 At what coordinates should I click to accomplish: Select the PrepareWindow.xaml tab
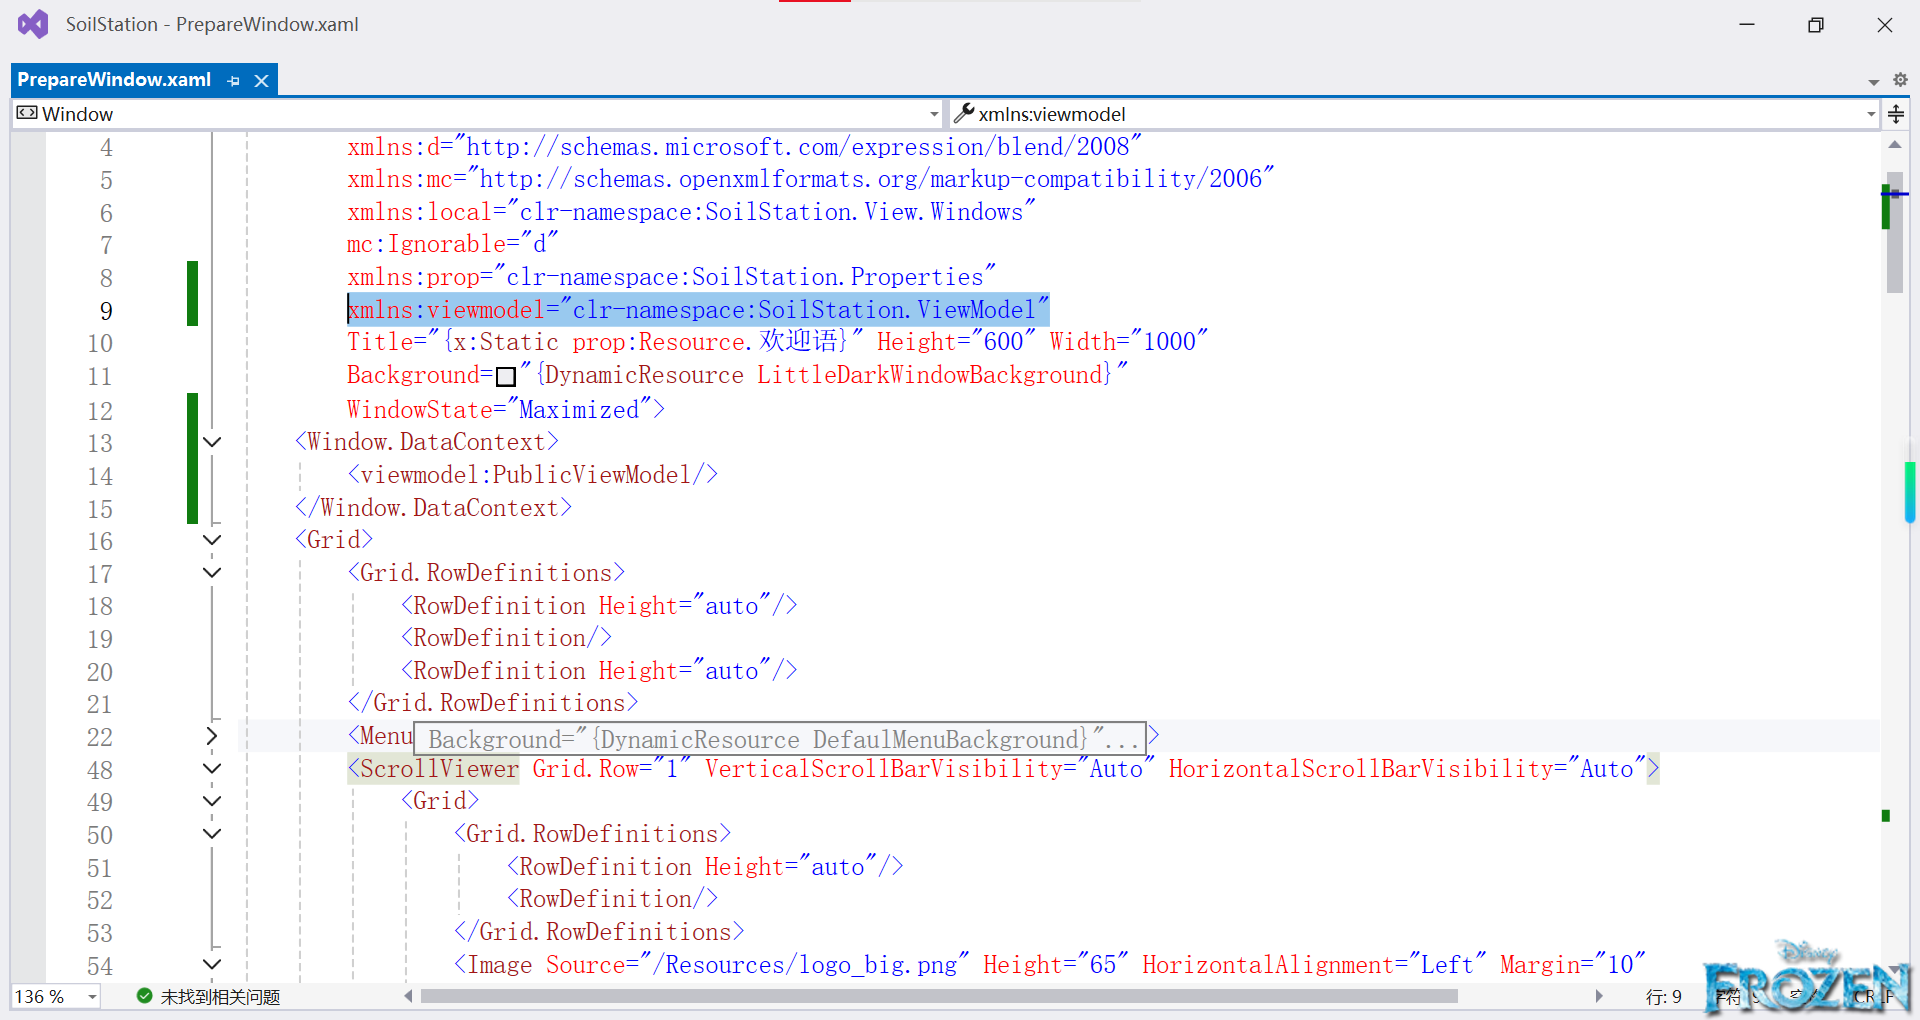click(113, 80)
